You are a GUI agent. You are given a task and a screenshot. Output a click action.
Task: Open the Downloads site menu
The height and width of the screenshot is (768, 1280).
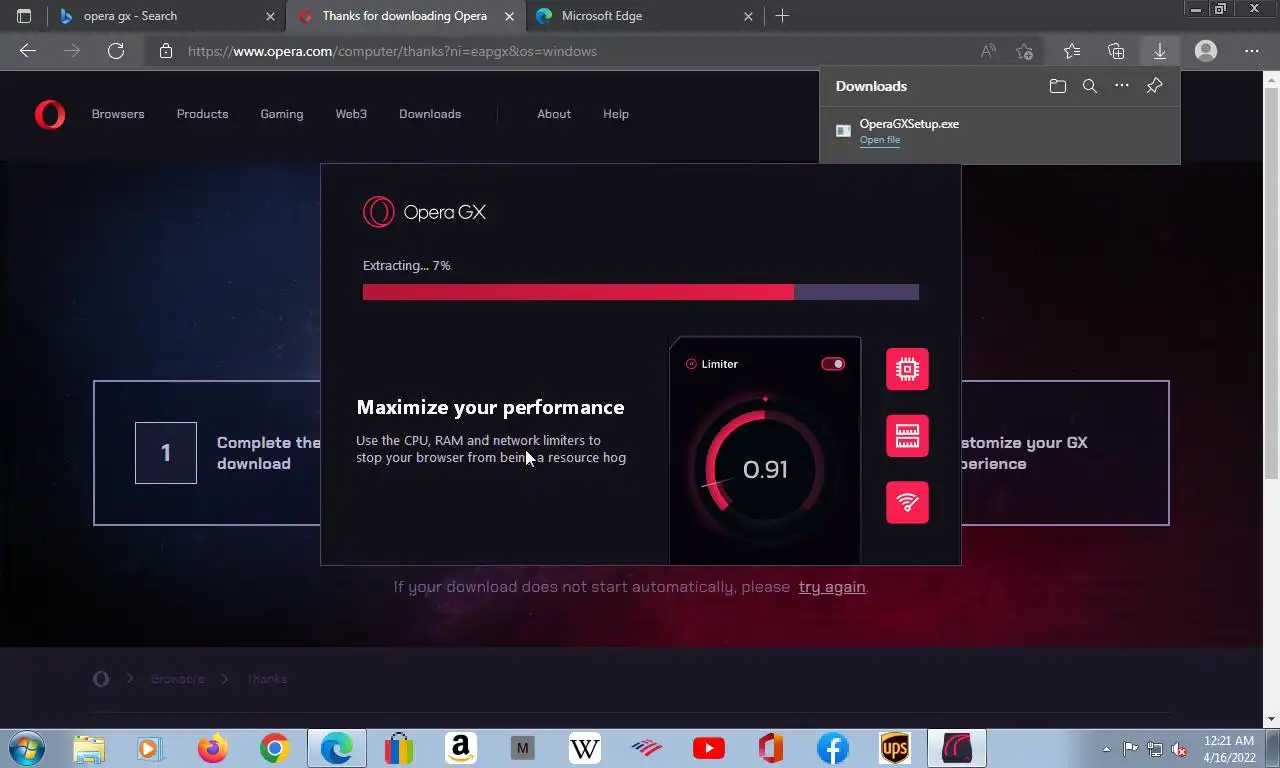point(430,114)
